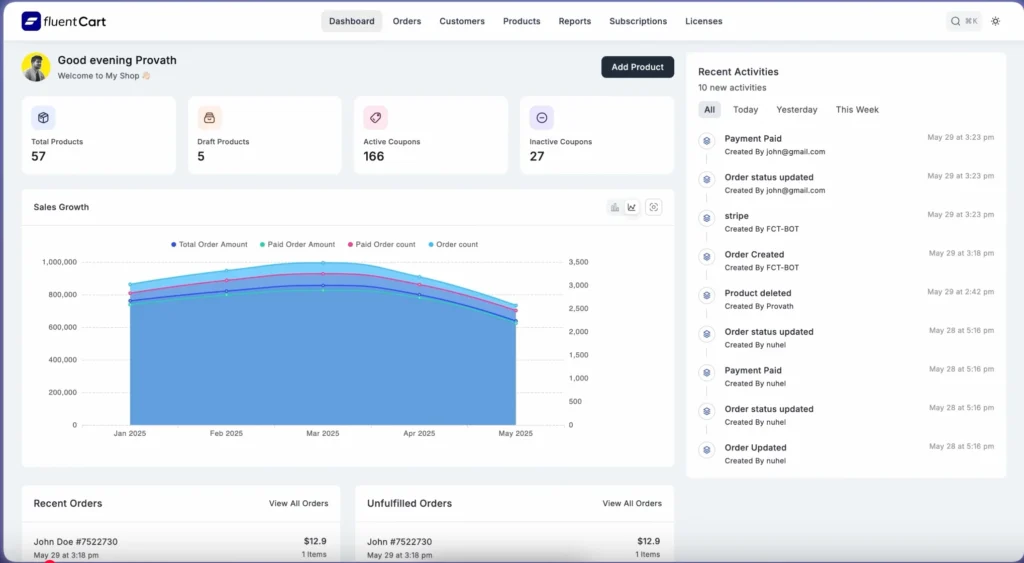This screenshot has width=1024, height=563.
Task: Click the Total Products box icon
Action: (43, 118)
